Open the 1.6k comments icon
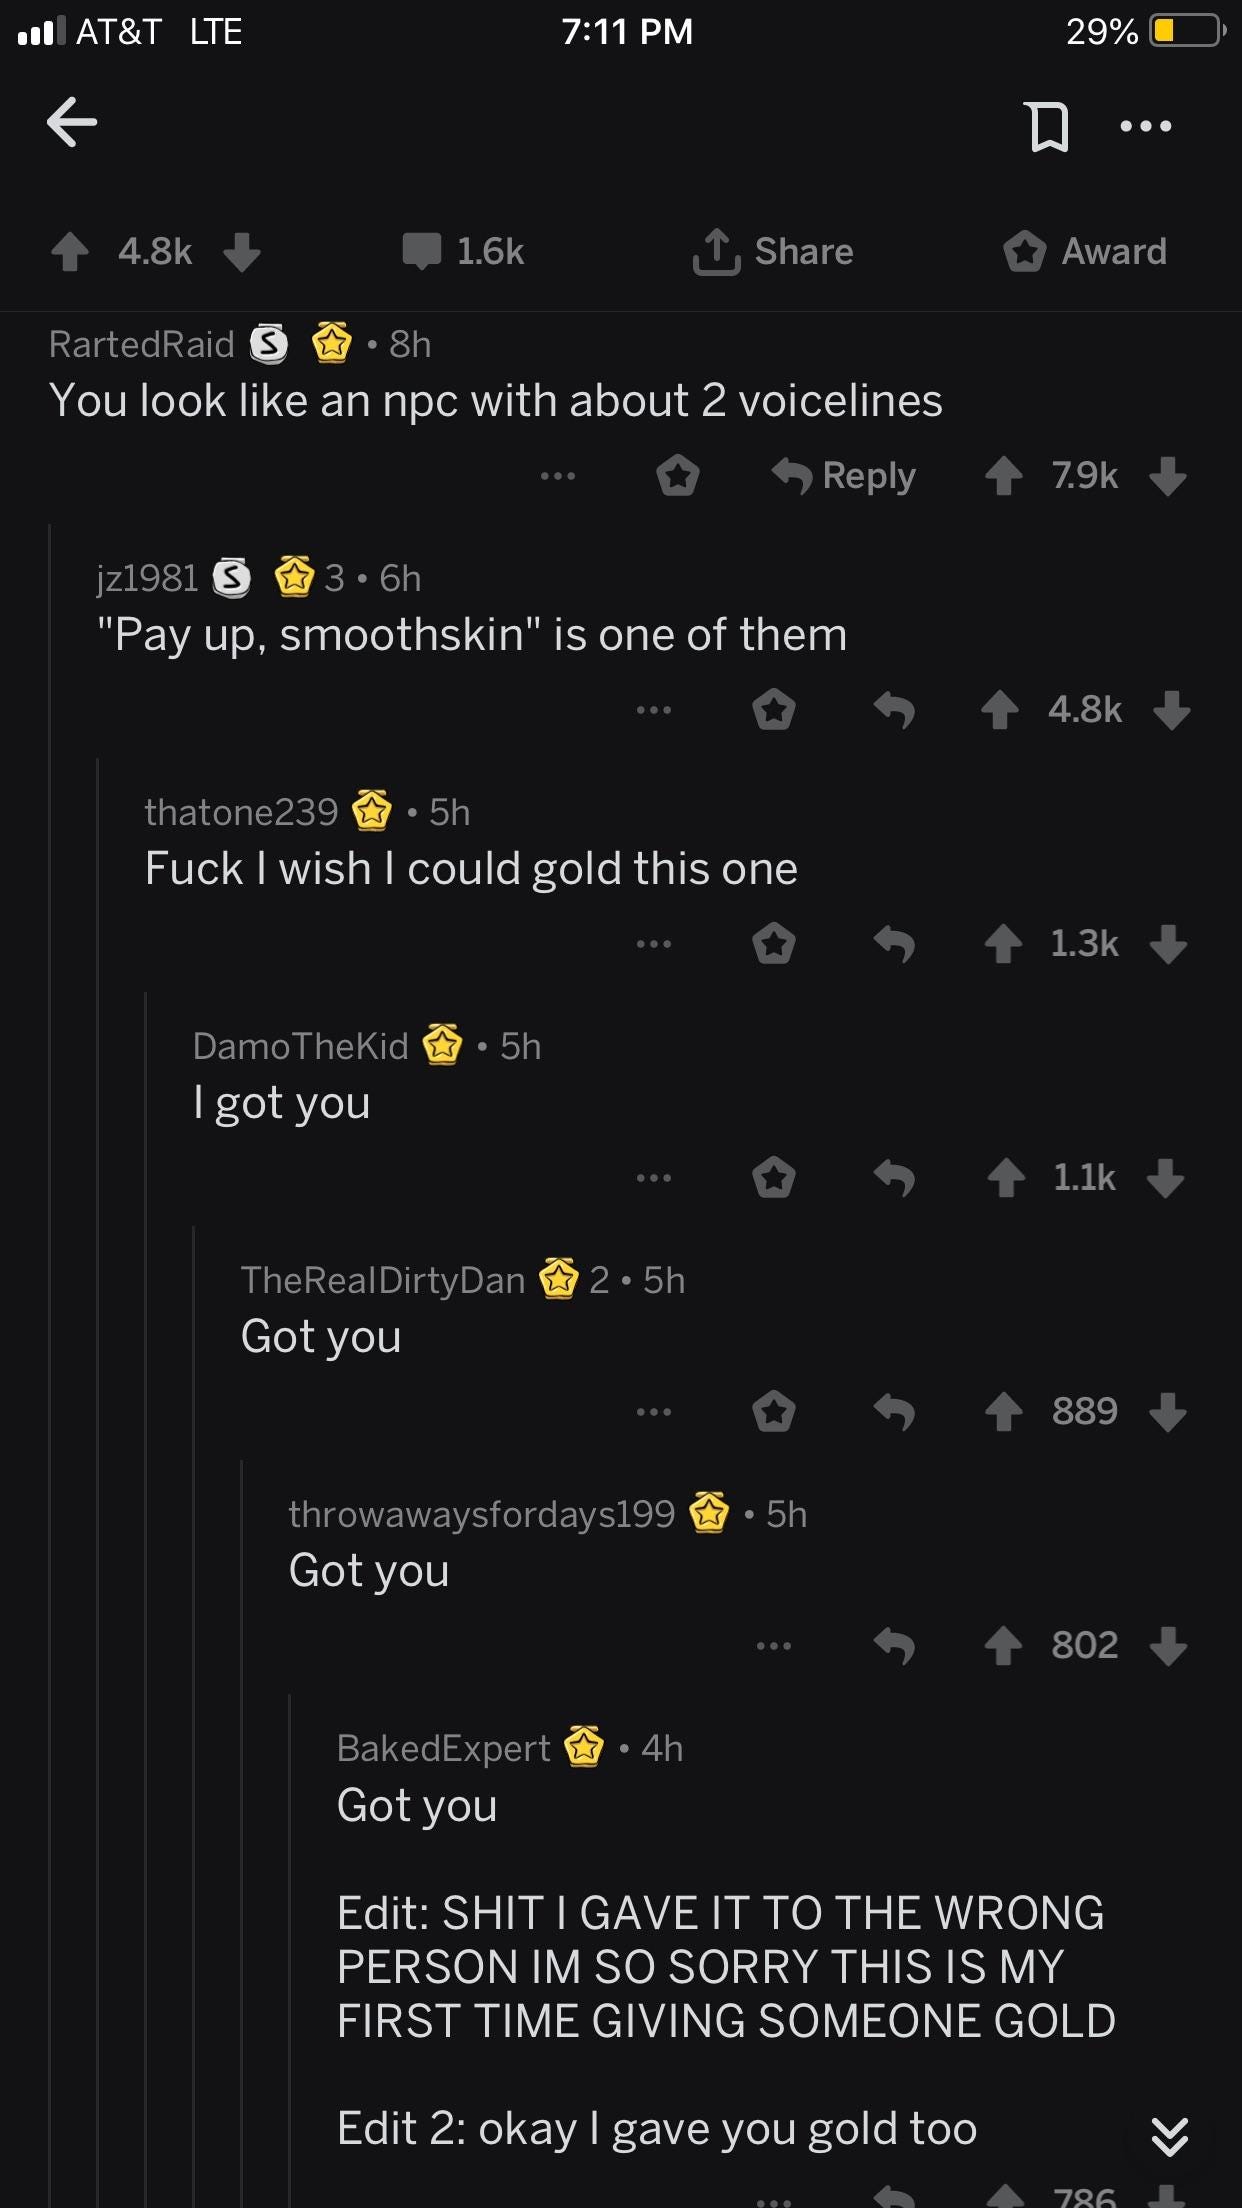 (421, 251)
